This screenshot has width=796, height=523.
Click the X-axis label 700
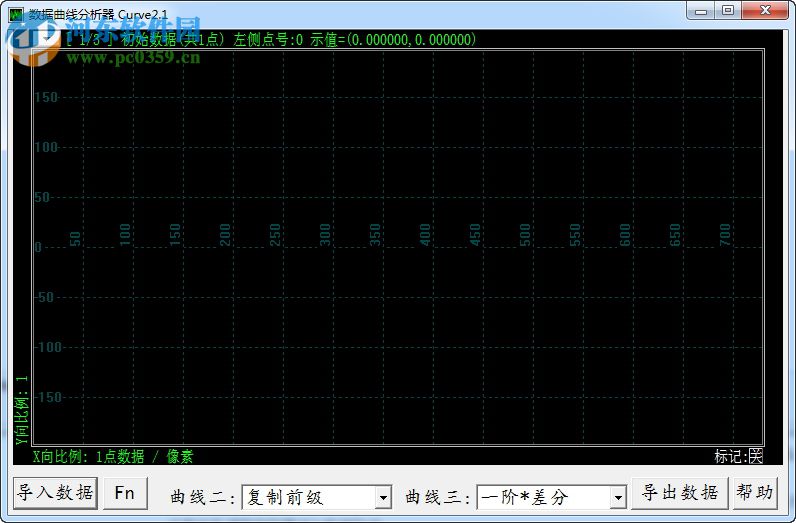(725, 235)
